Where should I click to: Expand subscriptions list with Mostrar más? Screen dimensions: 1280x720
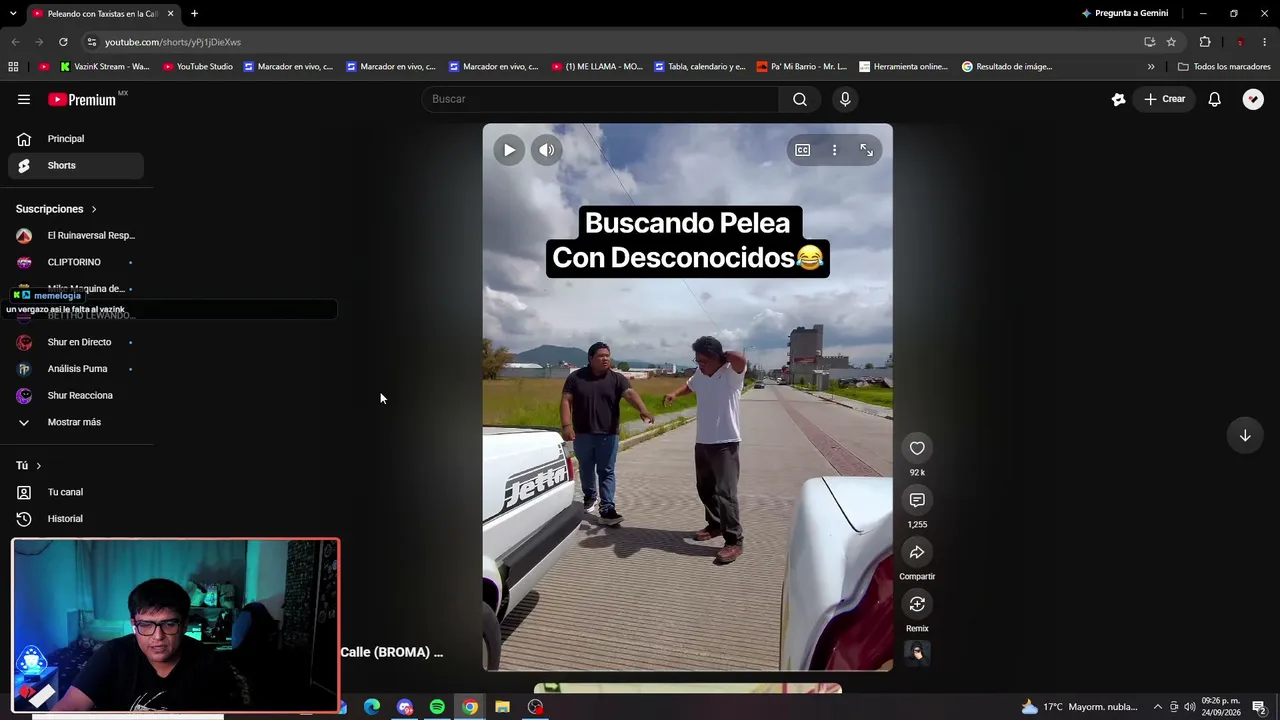tap(75, 422)
